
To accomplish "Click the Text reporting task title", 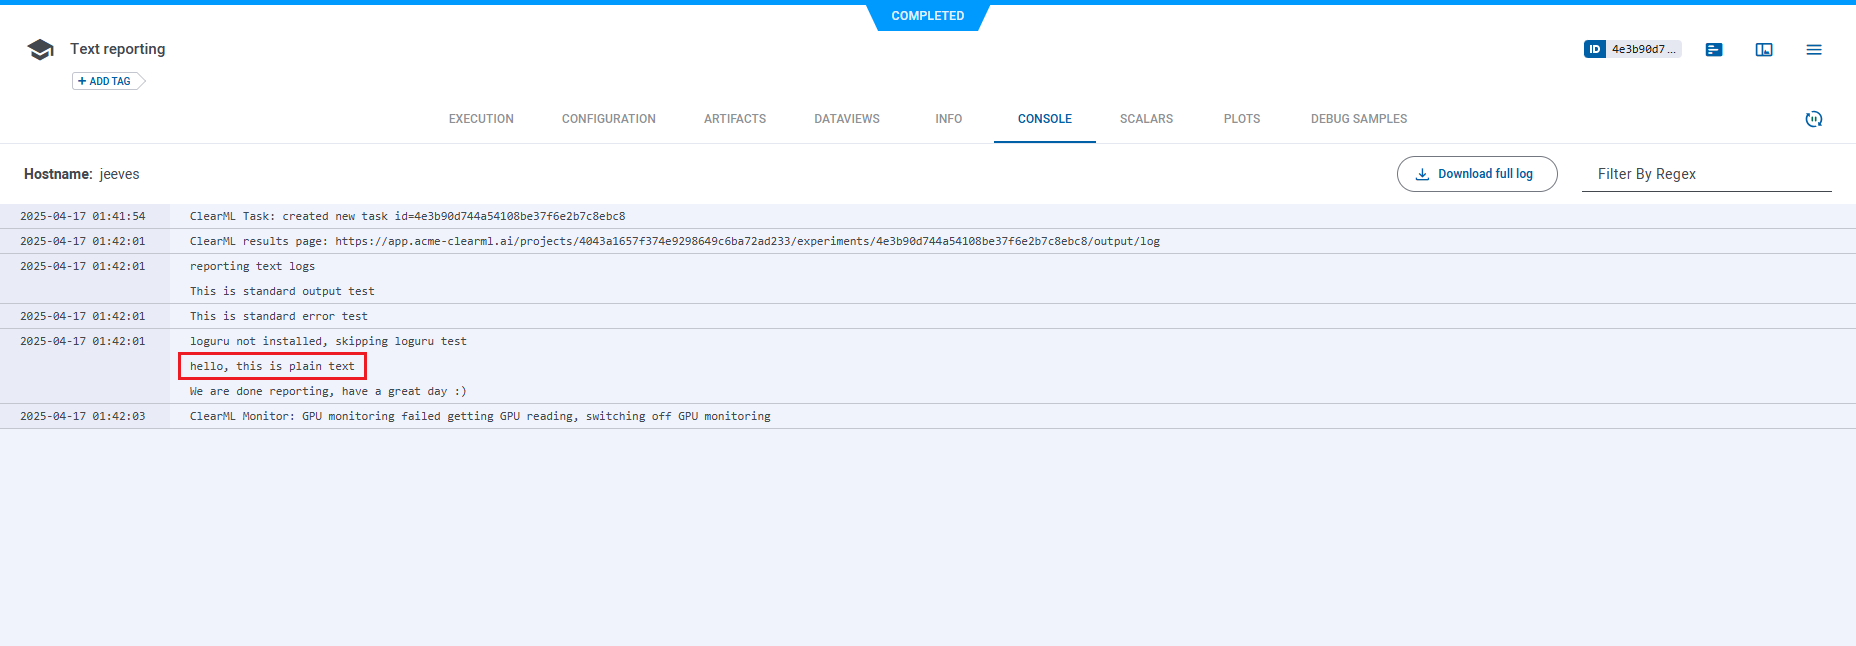I will [x=118, y=49].
